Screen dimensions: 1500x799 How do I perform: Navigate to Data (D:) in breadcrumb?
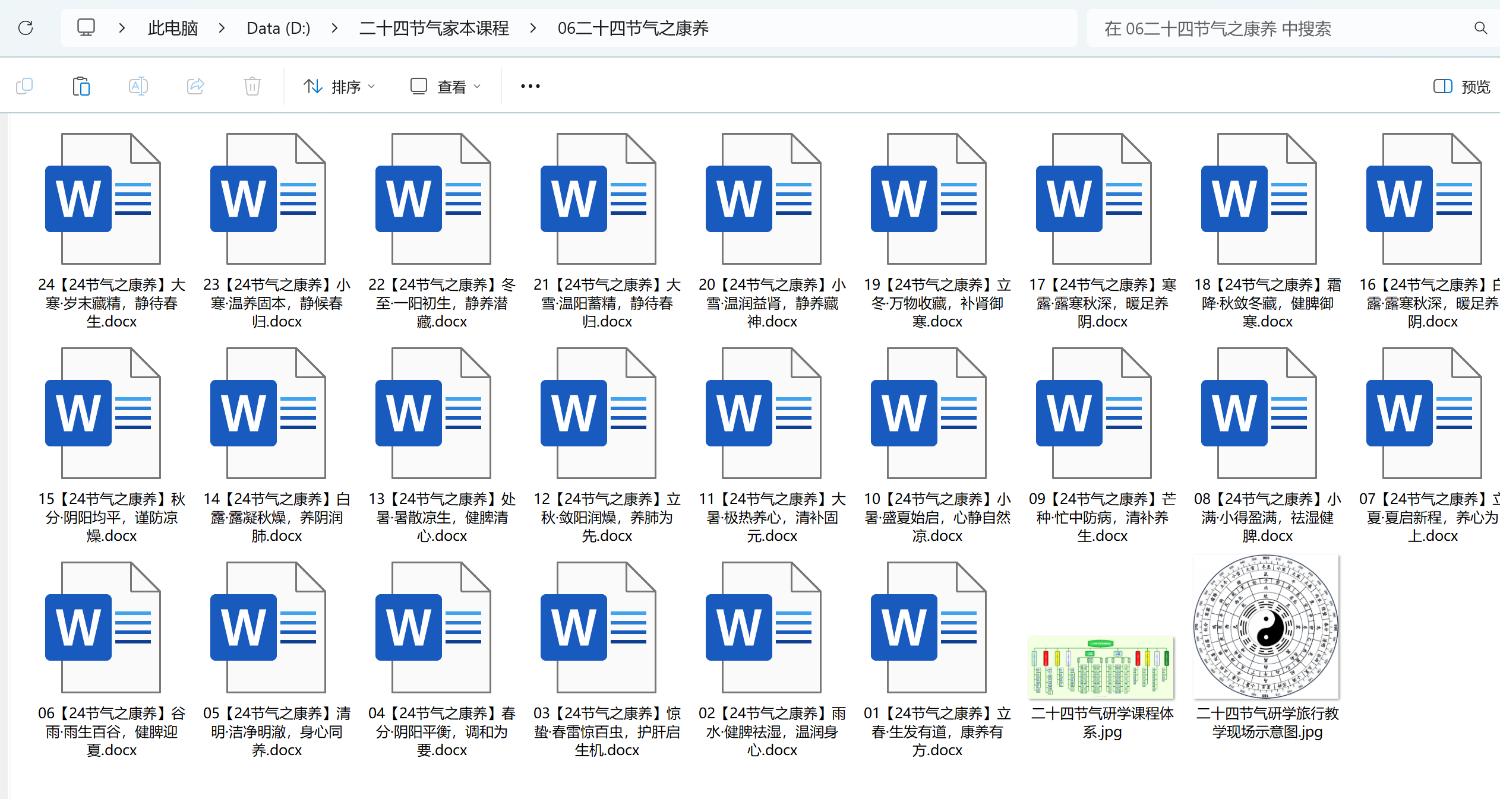coord(278,28)
